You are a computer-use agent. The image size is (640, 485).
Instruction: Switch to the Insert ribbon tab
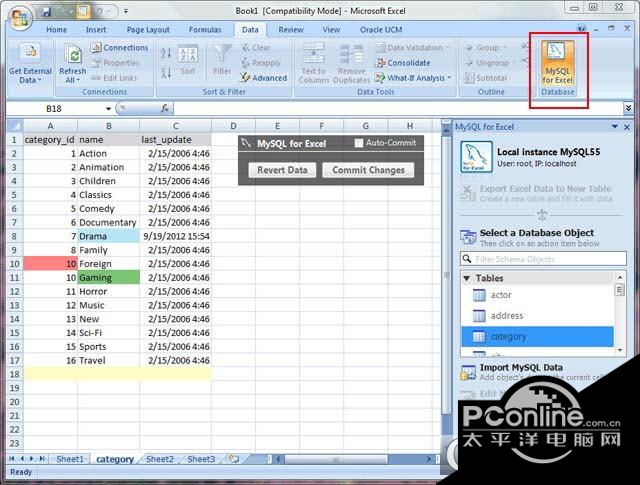96,29
